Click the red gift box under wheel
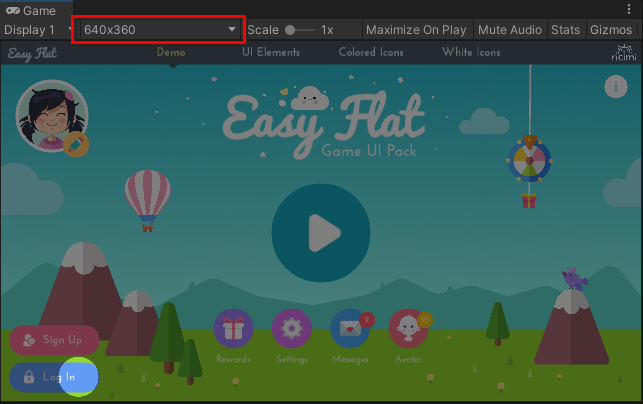 (529, 201)
